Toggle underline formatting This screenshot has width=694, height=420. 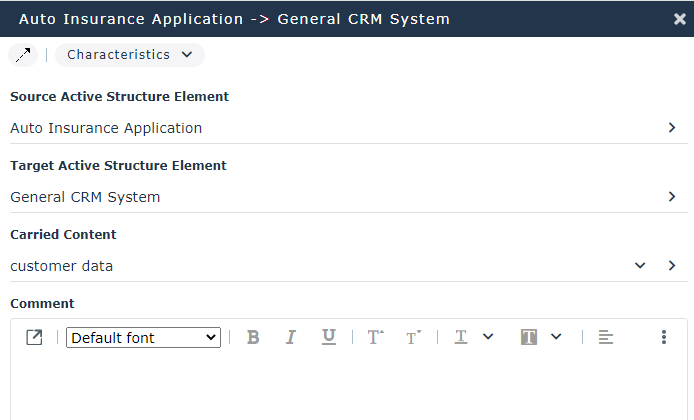[329, 338]
